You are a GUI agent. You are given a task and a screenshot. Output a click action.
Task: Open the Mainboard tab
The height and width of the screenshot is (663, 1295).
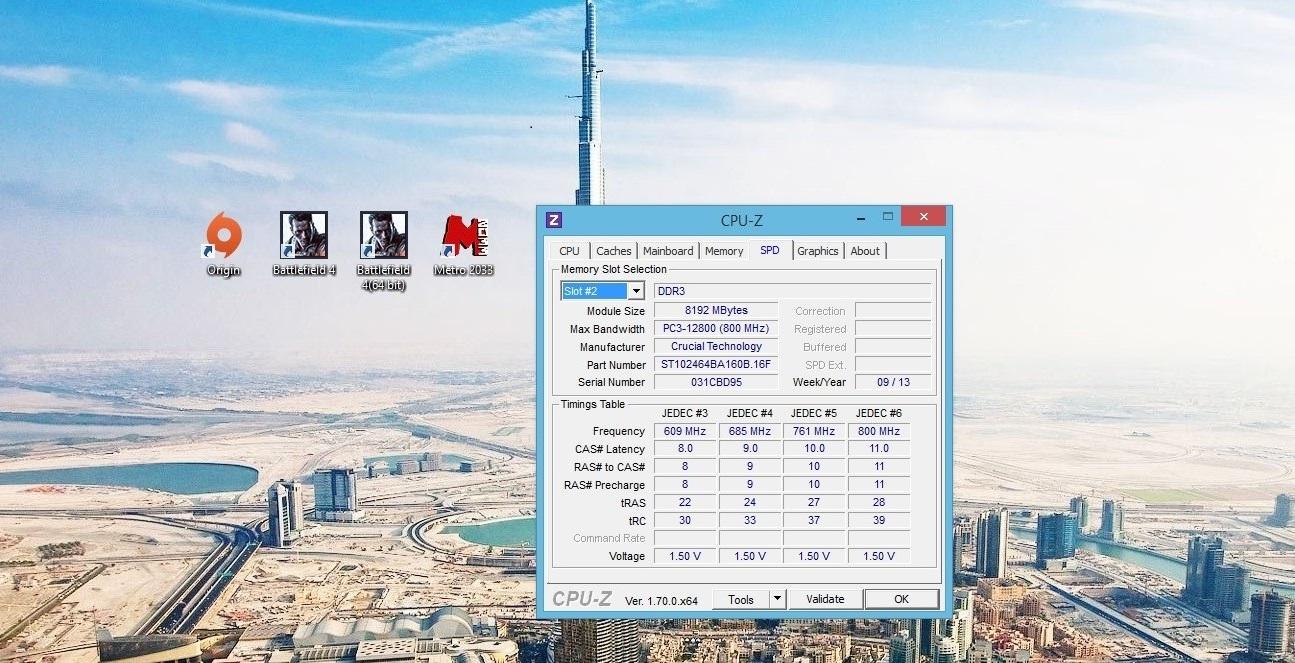point(668,251)
